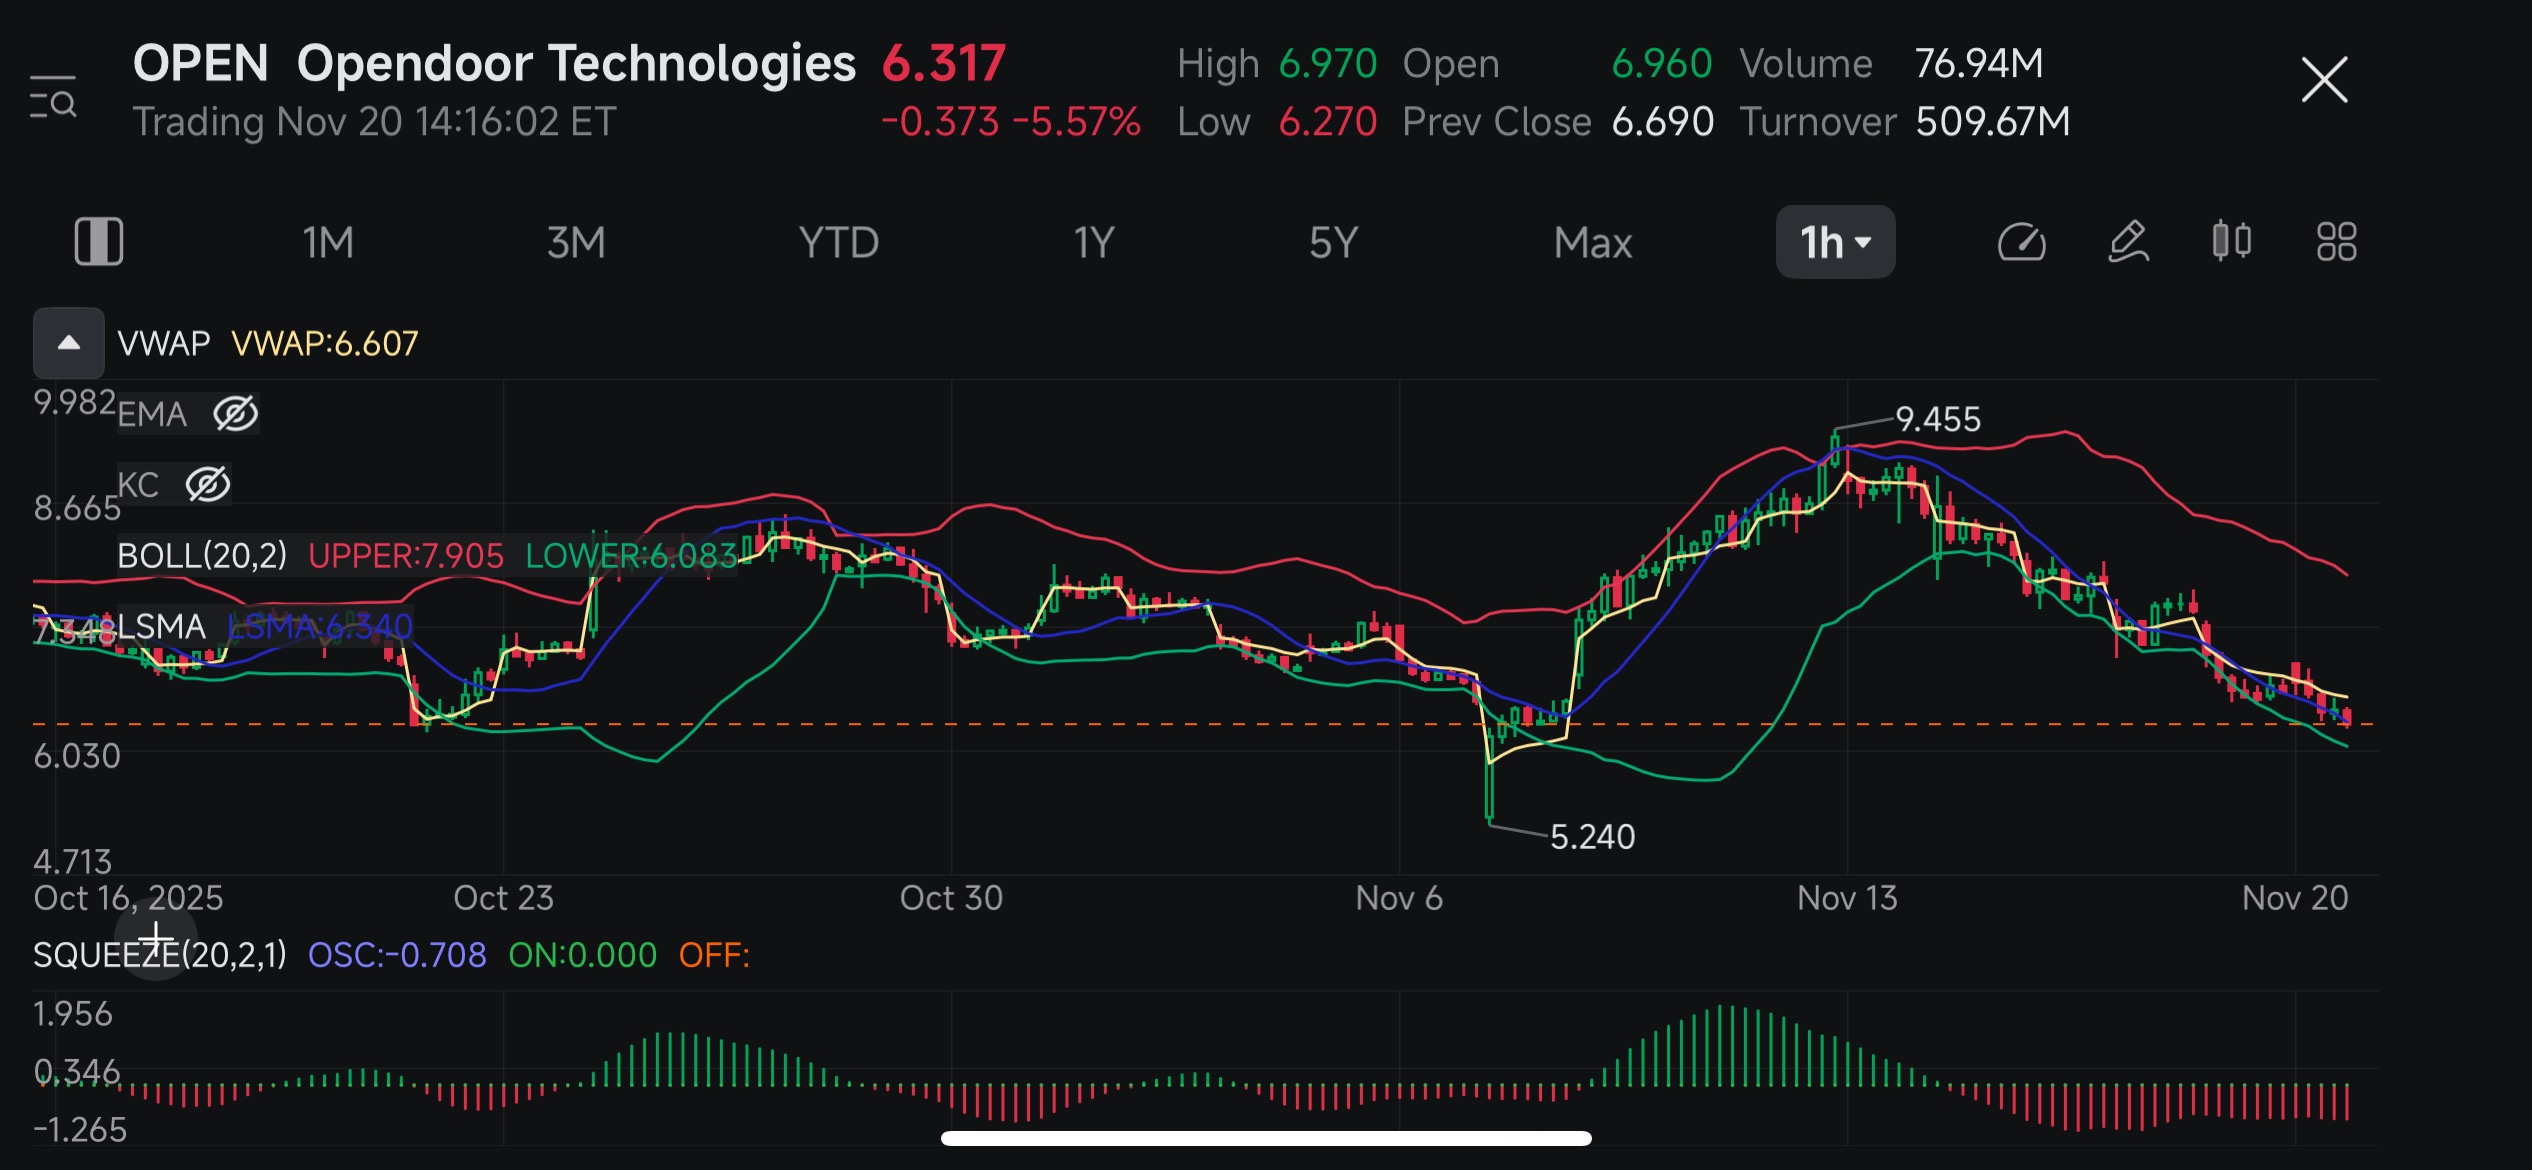The height and width of the screenshot is (1170, 2532).
Task: Switch chart range to Max
Action: [1593, 242]
